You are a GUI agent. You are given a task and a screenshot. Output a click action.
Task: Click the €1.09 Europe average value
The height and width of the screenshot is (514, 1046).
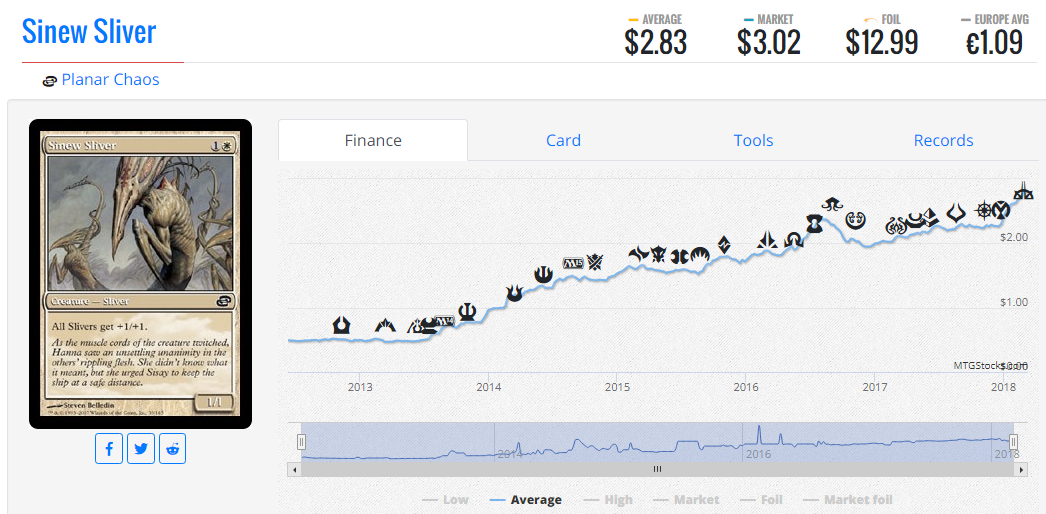[x=994, y=43]
